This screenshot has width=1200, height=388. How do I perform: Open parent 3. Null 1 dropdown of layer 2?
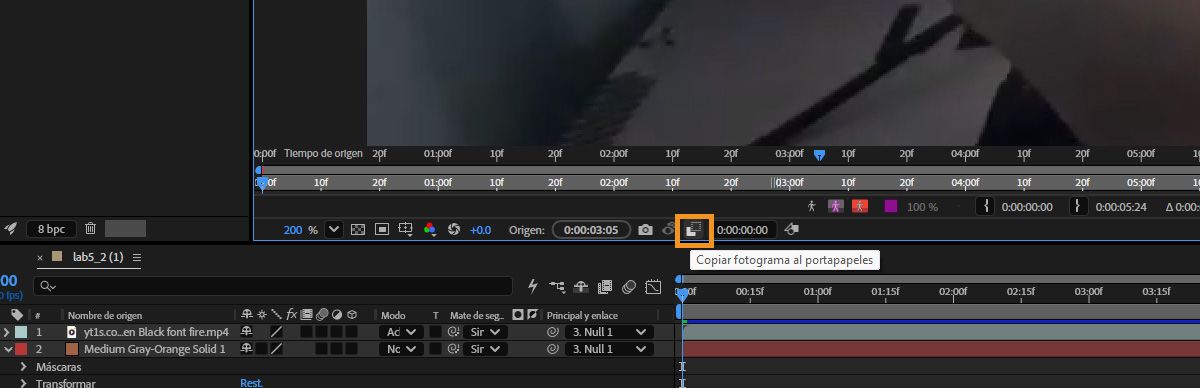[609, 349]
